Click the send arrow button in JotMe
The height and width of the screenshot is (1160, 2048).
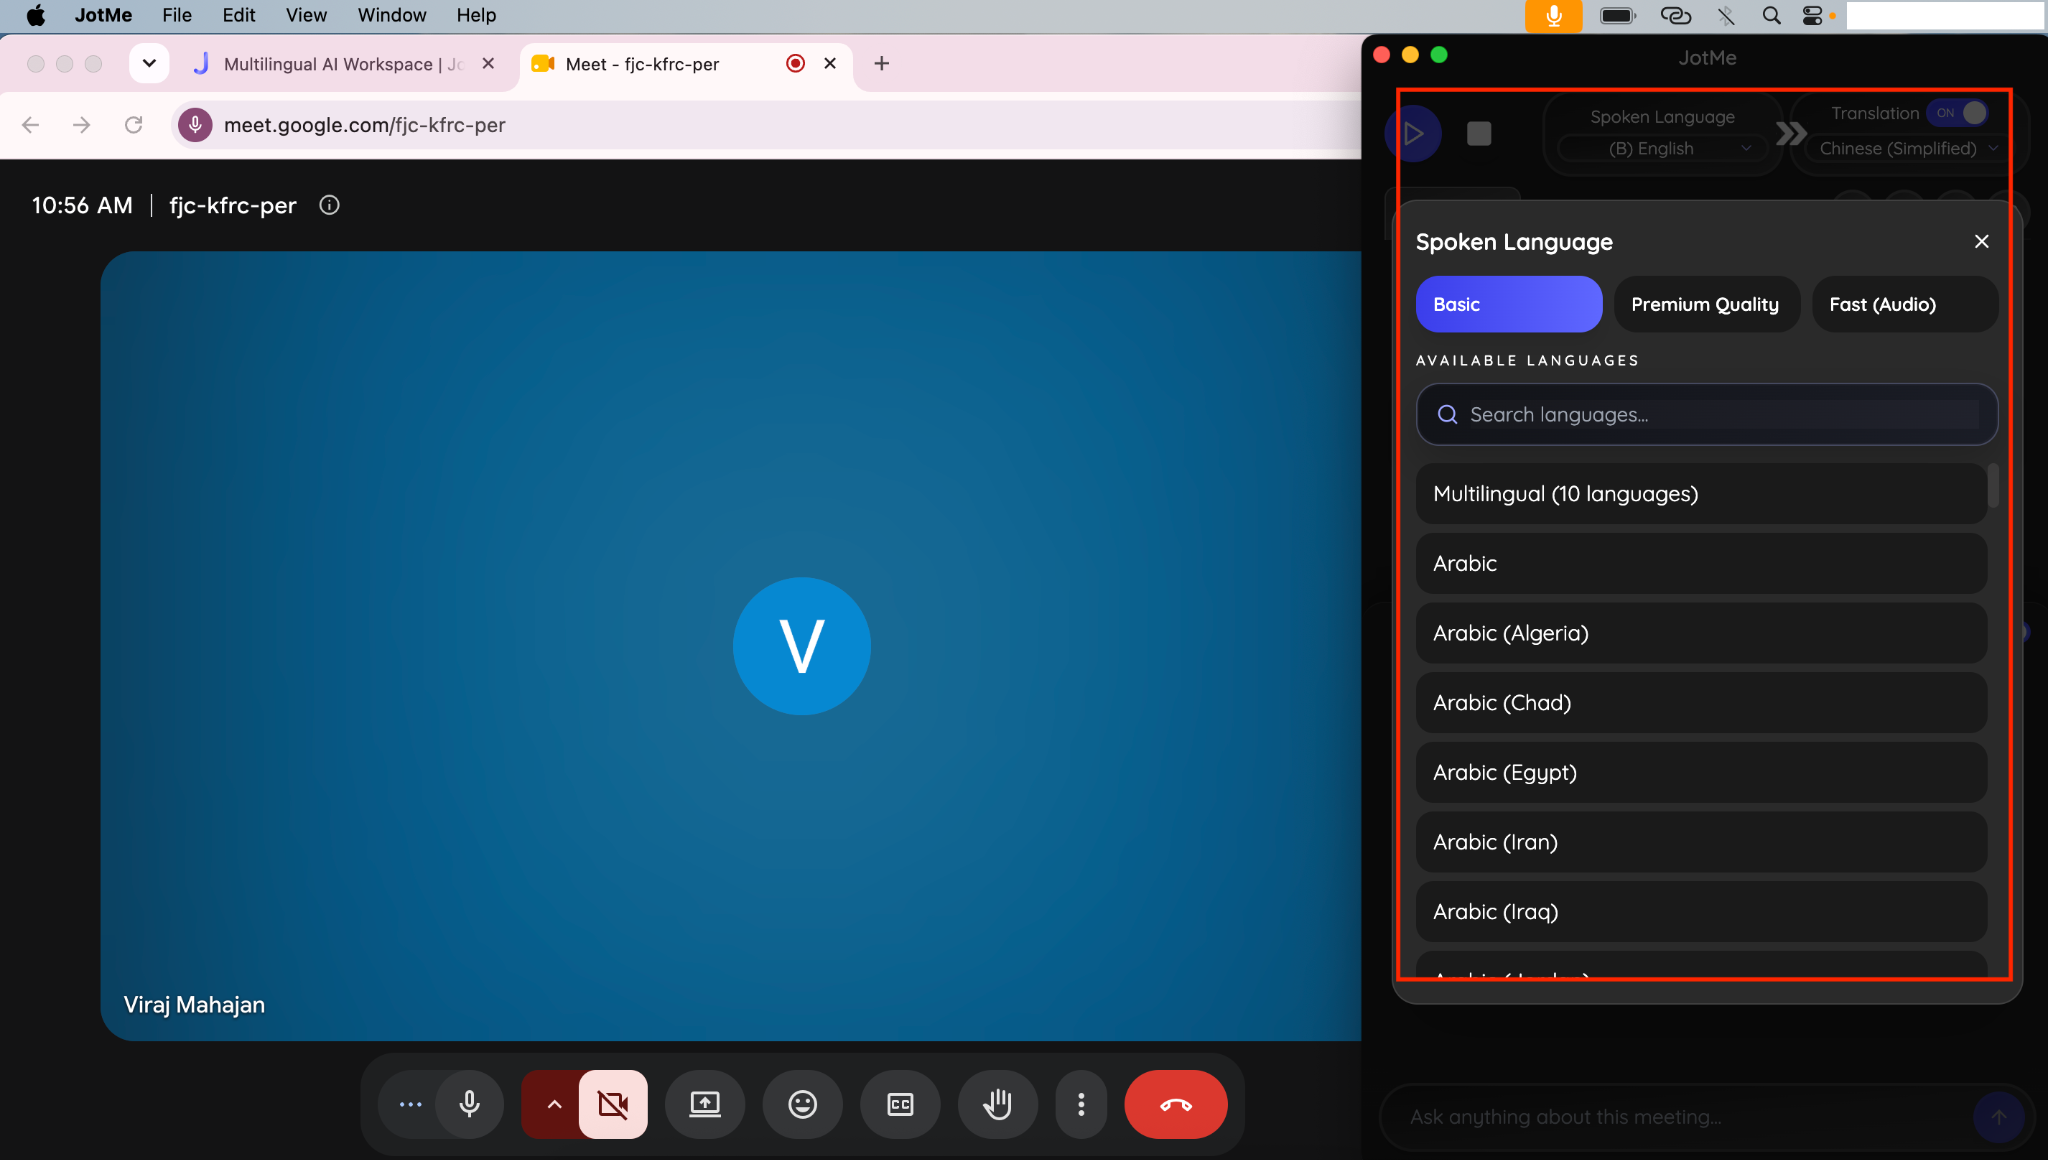click(1998, 1117)
